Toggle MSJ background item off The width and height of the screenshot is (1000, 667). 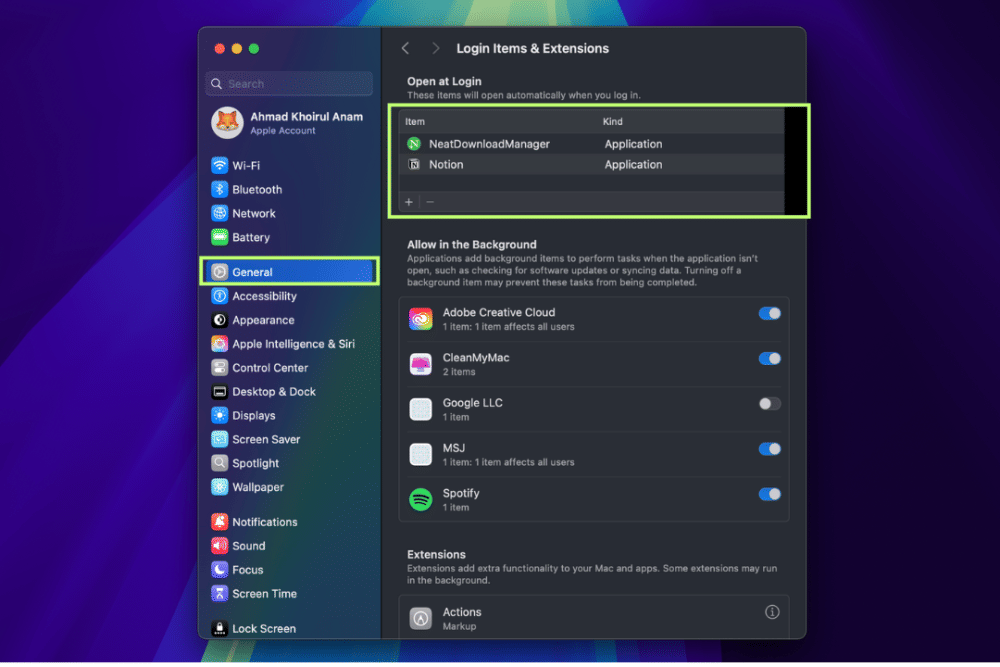tap(769, 449)
